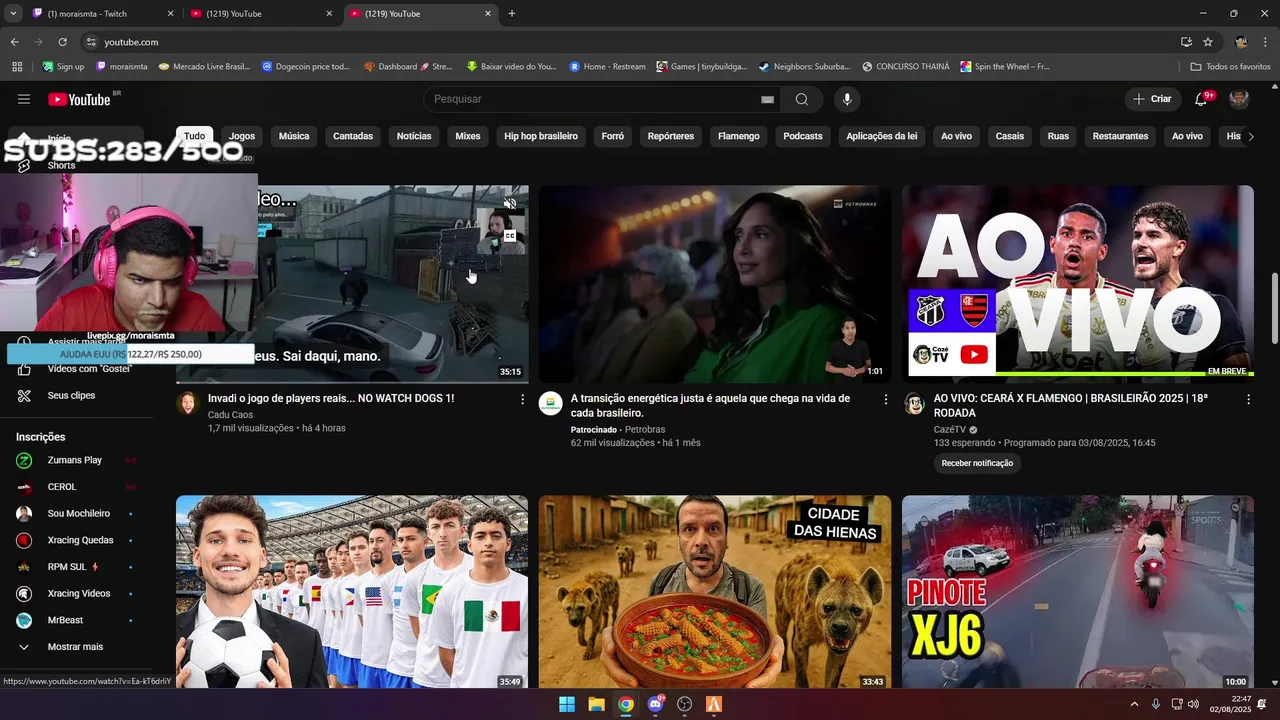1280x720 pixels.
Task: Open Todos os favoritos folder
Action: click(1231, 67)
